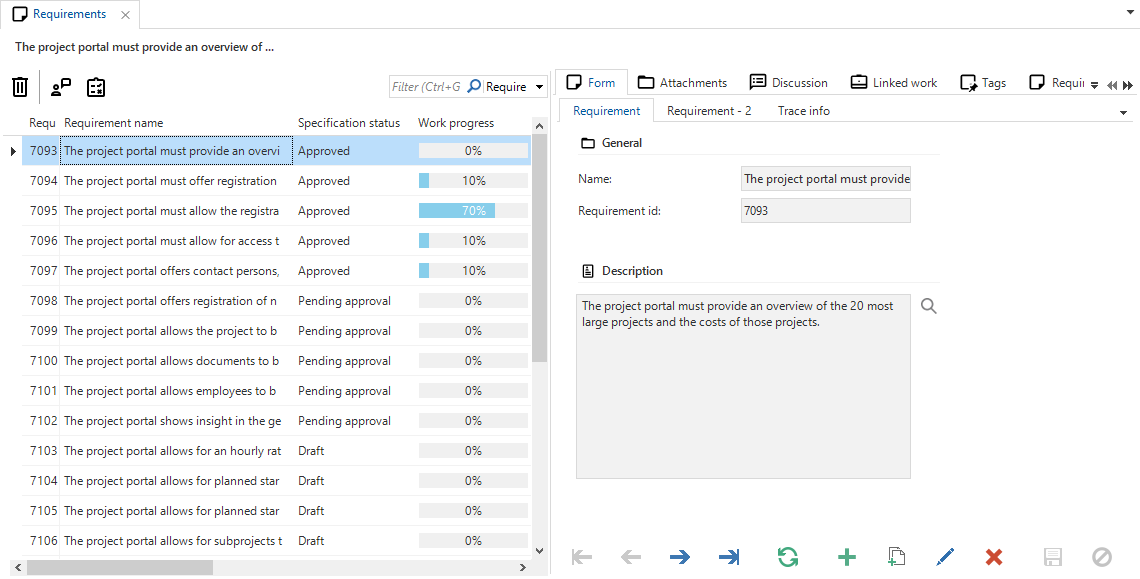This screenshot has height=579, width=1140.
Task: Click the green plus add icon
Action: tap(846, 557)
